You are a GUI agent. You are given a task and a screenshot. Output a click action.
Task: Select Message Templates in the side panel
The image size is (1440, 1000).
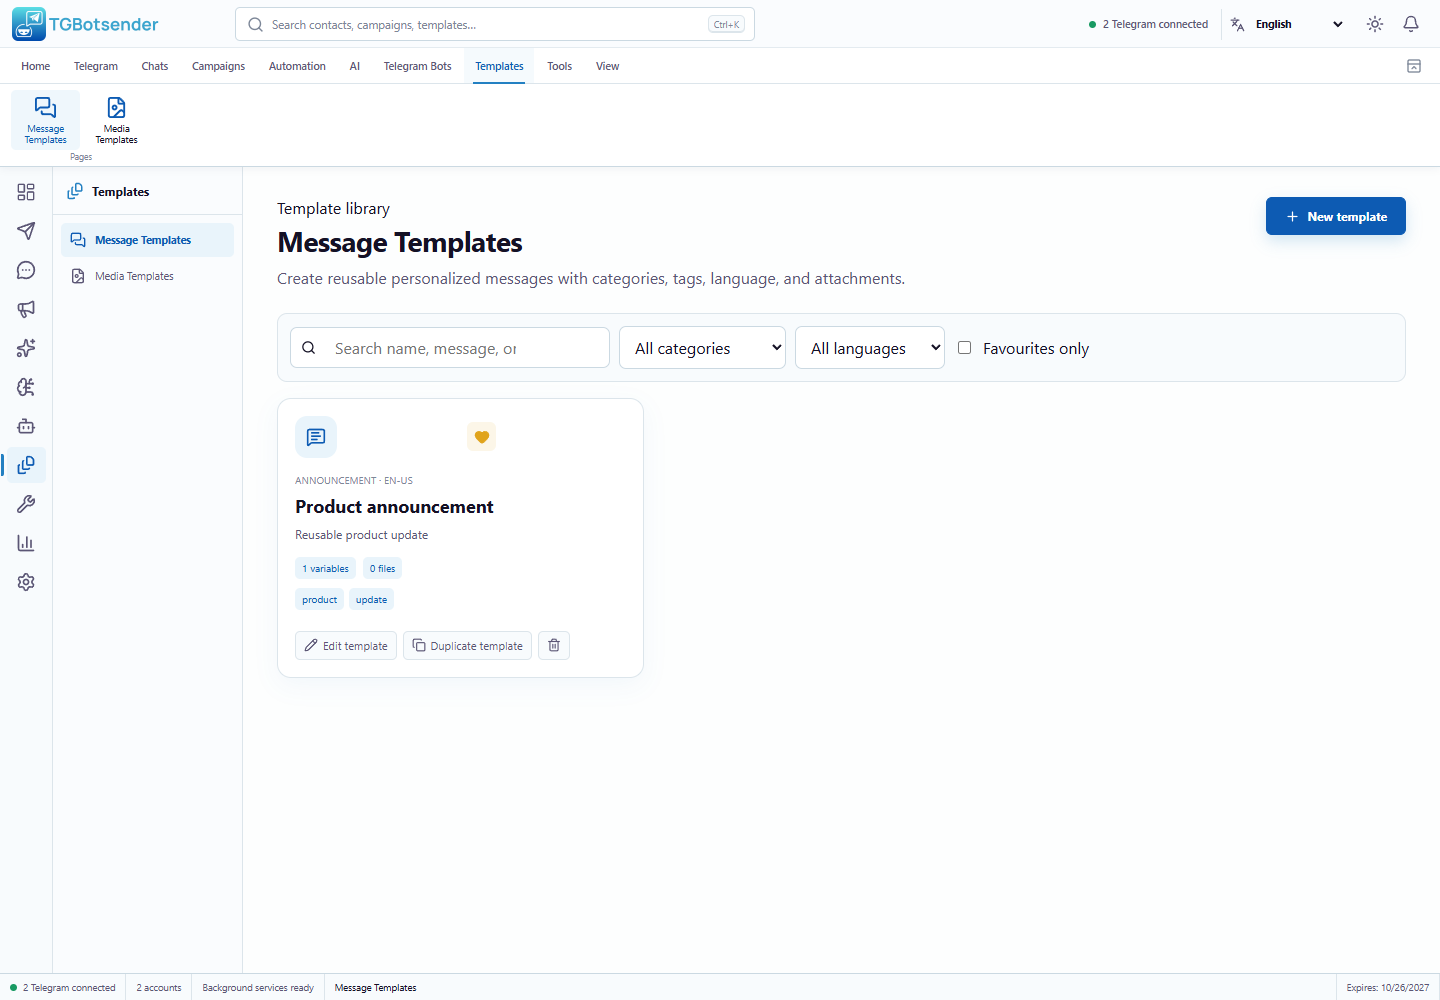pyautogui.click(x=147, y=240)
